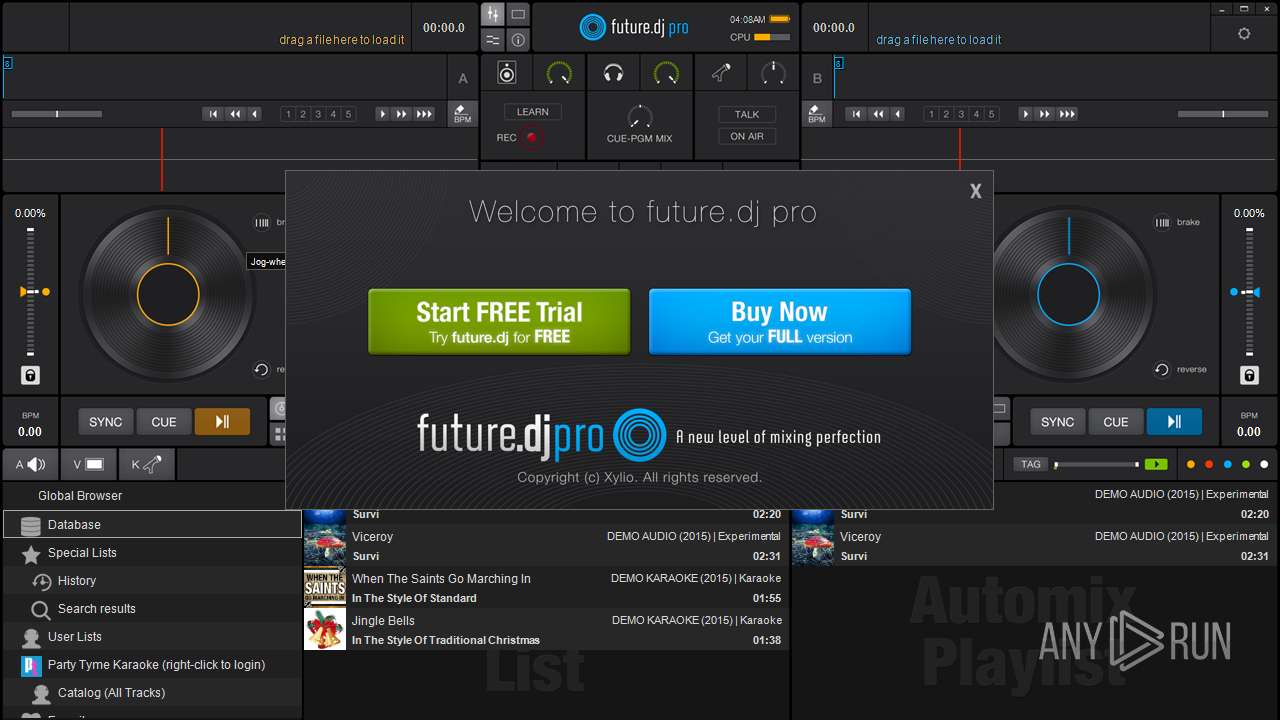Click the microphone icon in the mixer
Screen dimensions: 1280x720
(721, 72)
